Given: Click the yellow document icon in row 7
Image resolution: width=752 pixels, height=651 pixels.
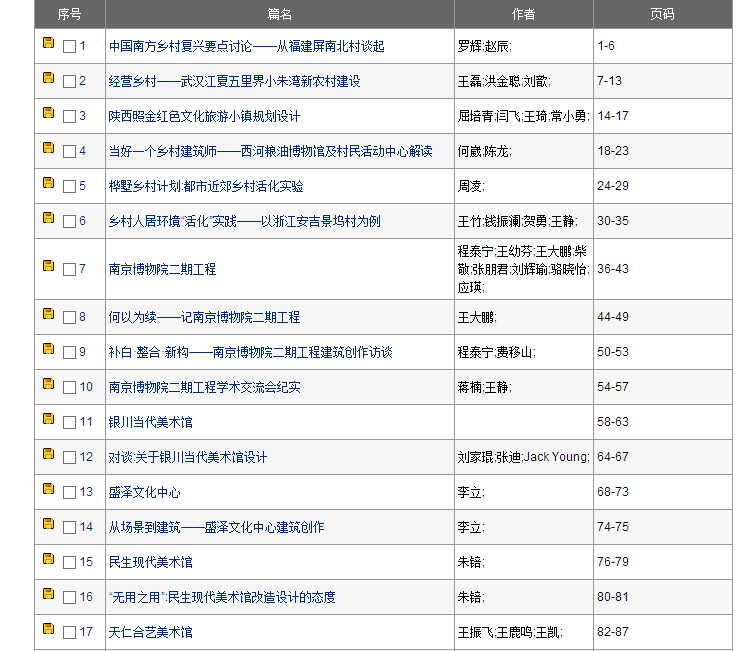Looking at the screenshot, I should [x=48, y=266].
